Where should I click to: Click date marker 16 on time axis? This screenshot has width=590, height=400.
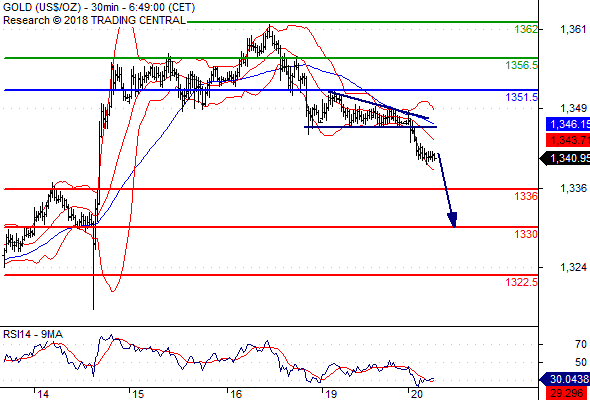(x=236, y=394)
